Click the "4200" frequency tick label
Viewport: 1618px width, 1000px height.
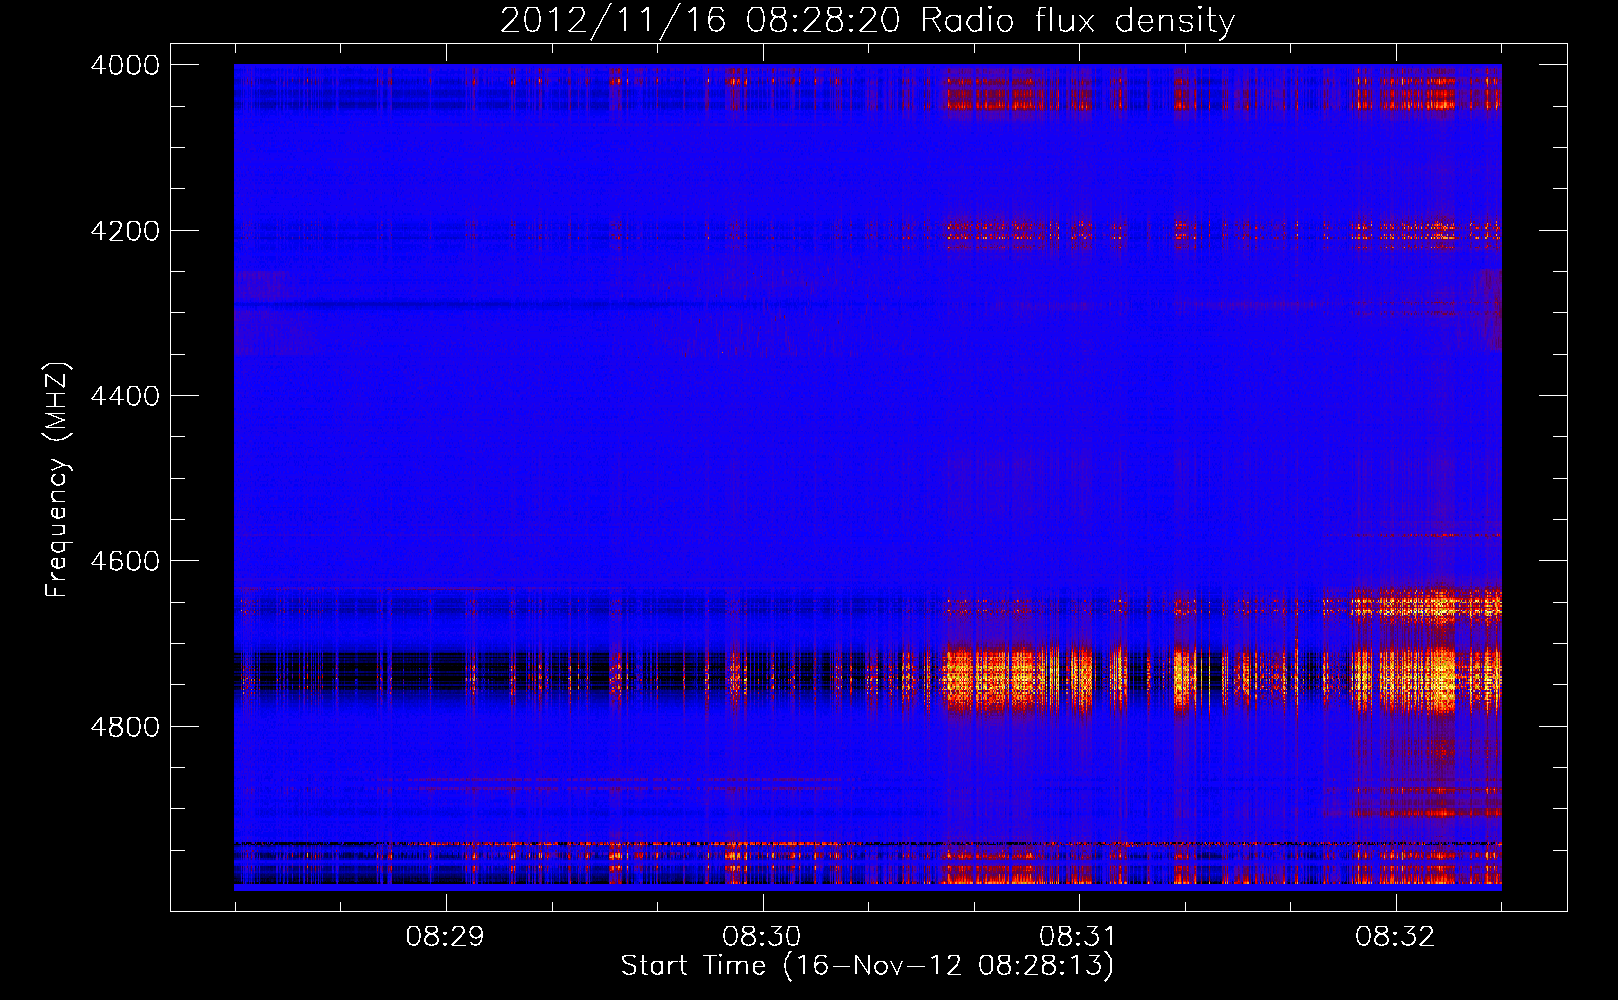point(125,231)
